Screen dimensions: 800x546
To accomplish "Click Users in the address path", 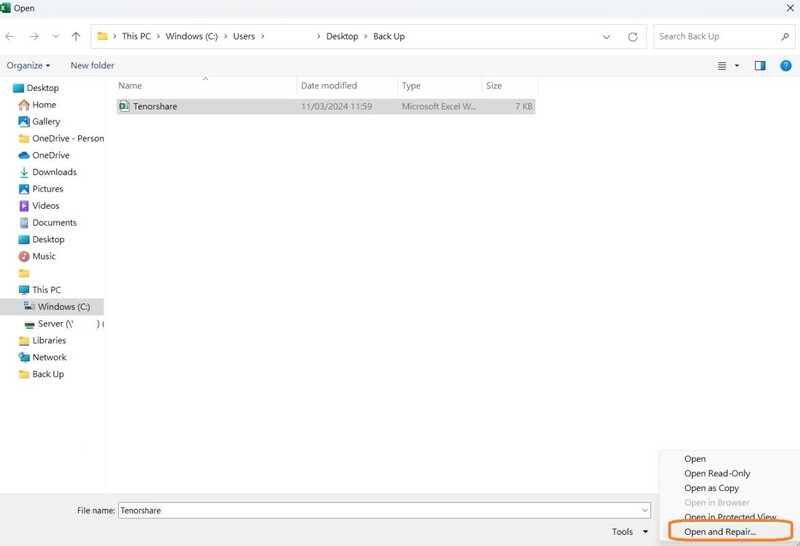I will pyautogui.click(x=244, y=36).
